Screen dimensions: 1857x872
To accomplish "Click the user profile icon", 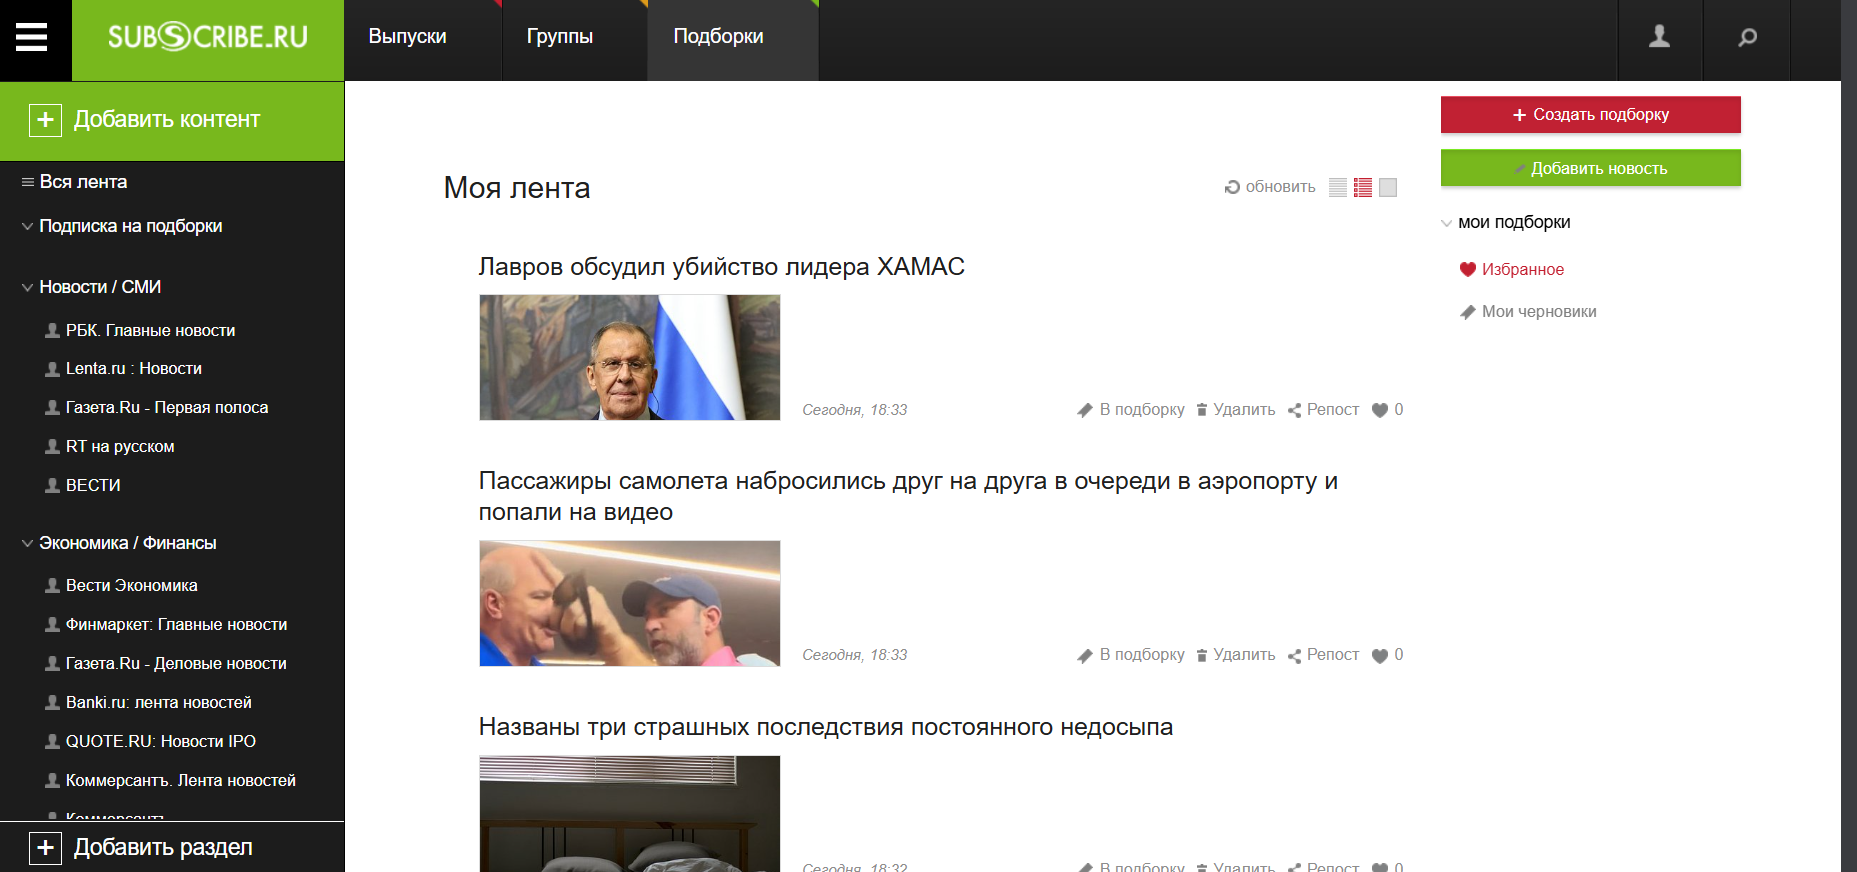I will pyautogui.click(x=1659, y=37).
